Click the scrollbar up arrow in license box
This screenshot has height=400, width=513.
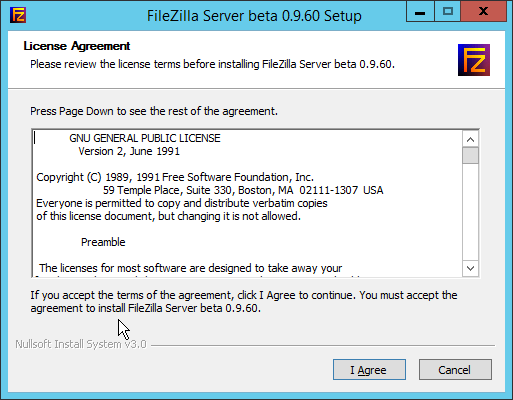(470, 139)
